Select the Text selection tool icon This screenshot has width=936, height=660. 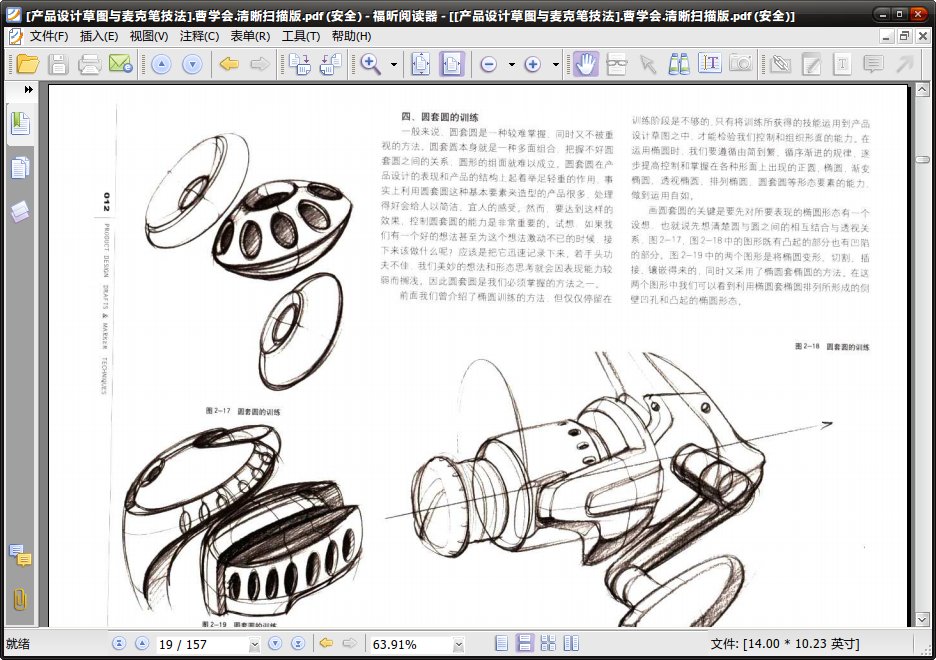coord(710,63)
